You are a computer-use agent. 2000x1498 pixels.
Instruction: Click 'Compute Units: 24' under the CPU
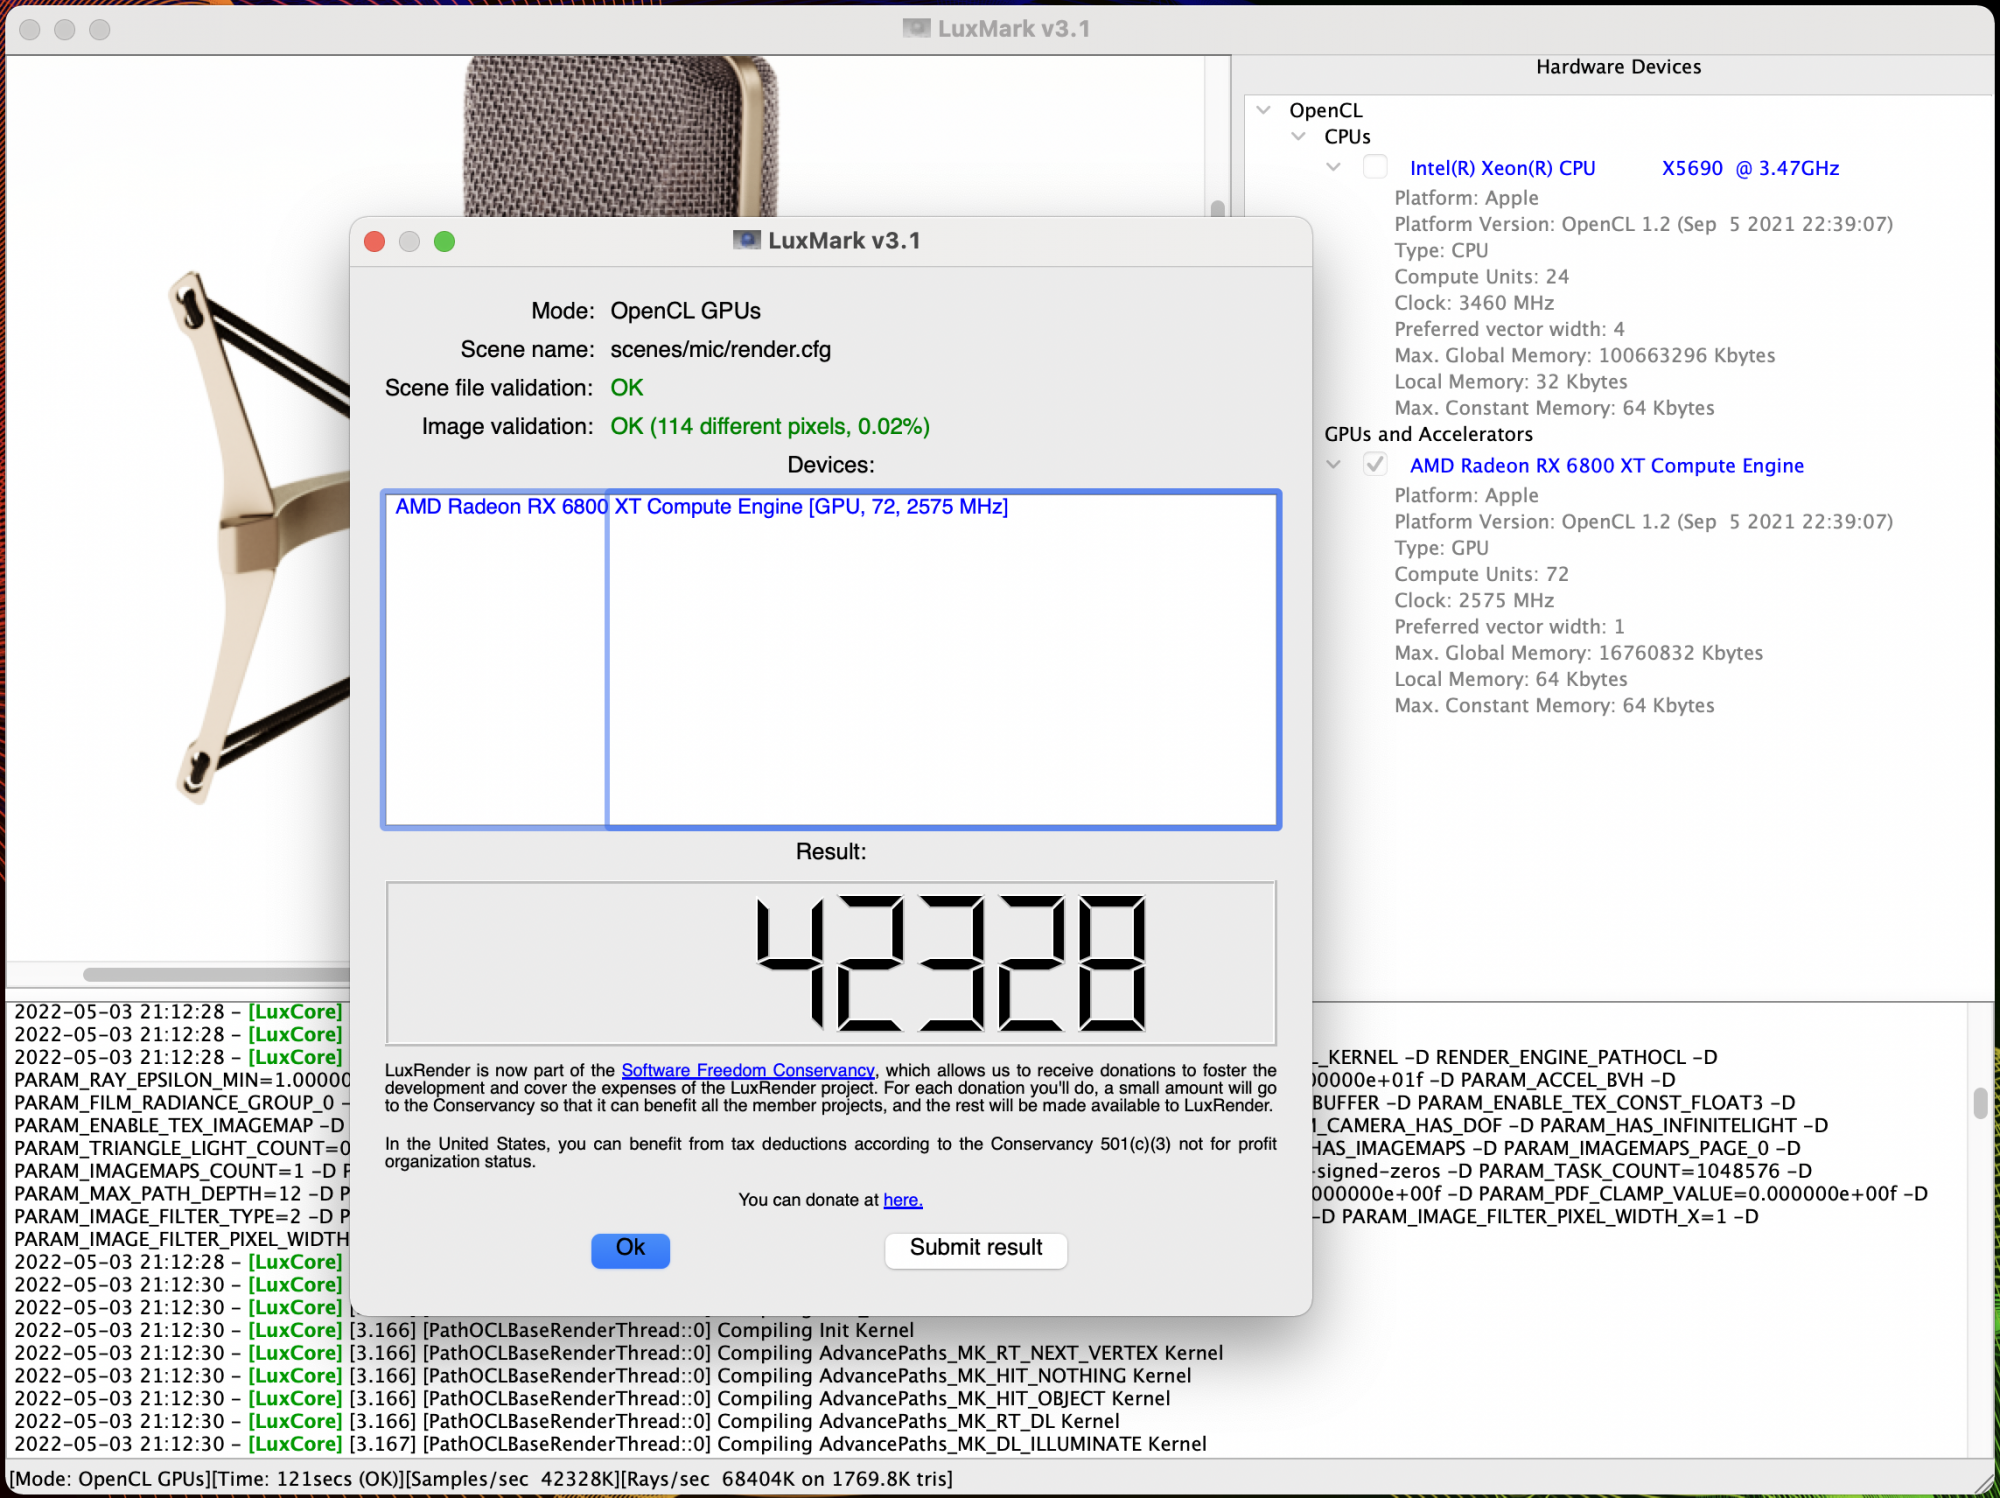1481,277
